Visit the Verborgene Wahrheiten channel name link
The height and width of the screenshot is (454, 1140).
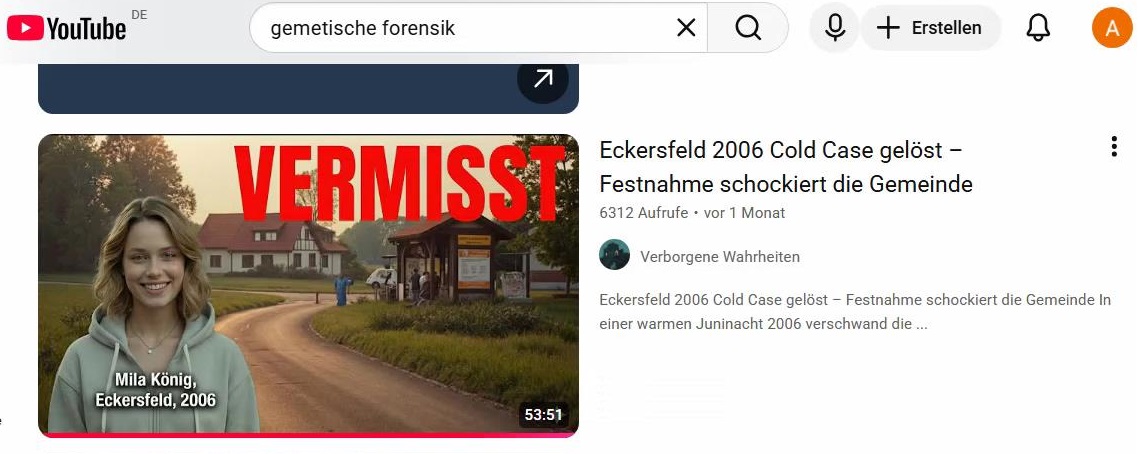pos(720,256)
